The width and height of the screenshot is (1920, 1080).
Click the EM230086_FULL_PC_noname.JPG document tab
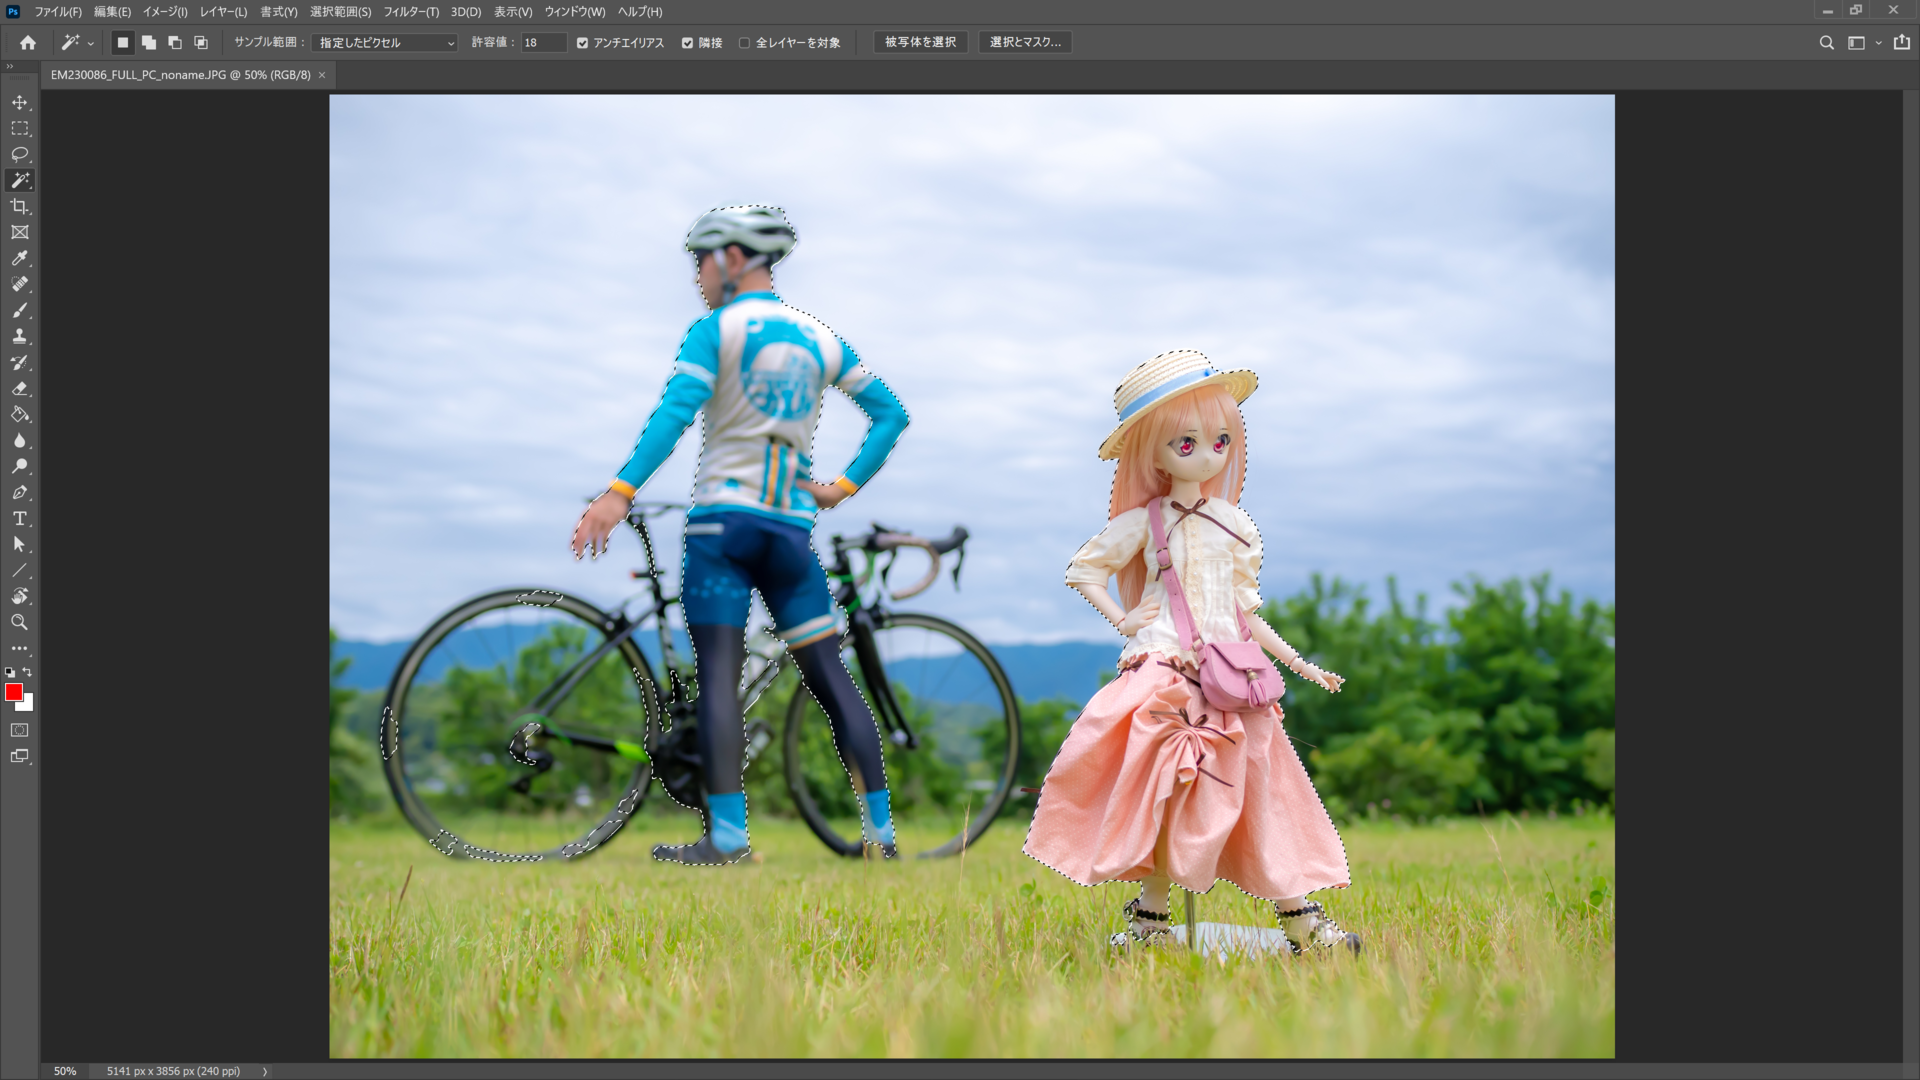180,75
